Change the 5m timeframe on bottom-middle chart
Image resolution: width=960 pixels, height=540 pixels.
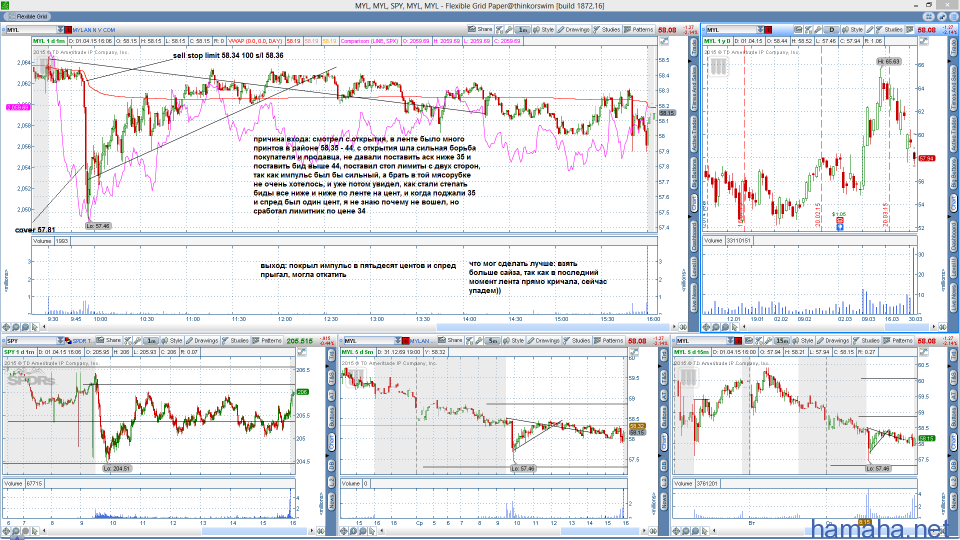[x=492, y=340]
